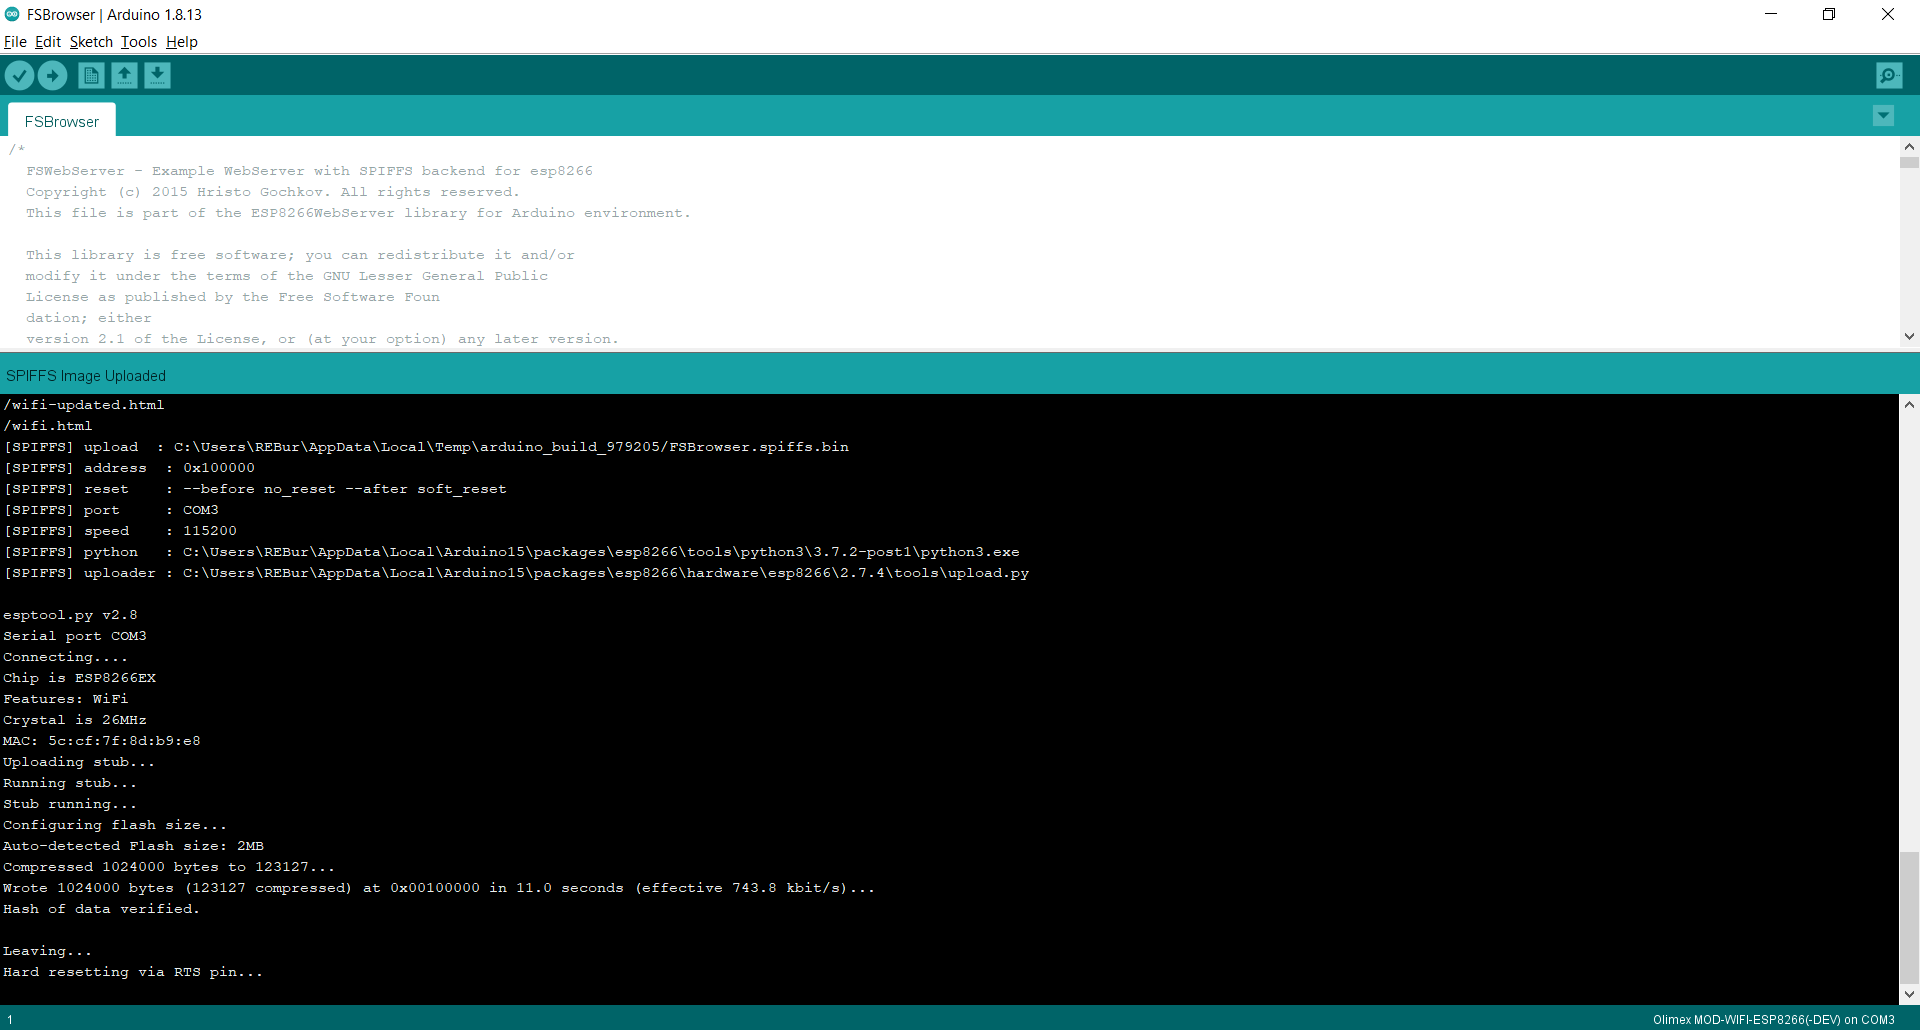Click the Arduino logo in title bar
The height and width of the screenshot is (1030, 1920).
pyautogui.click(x=12, y=14)
